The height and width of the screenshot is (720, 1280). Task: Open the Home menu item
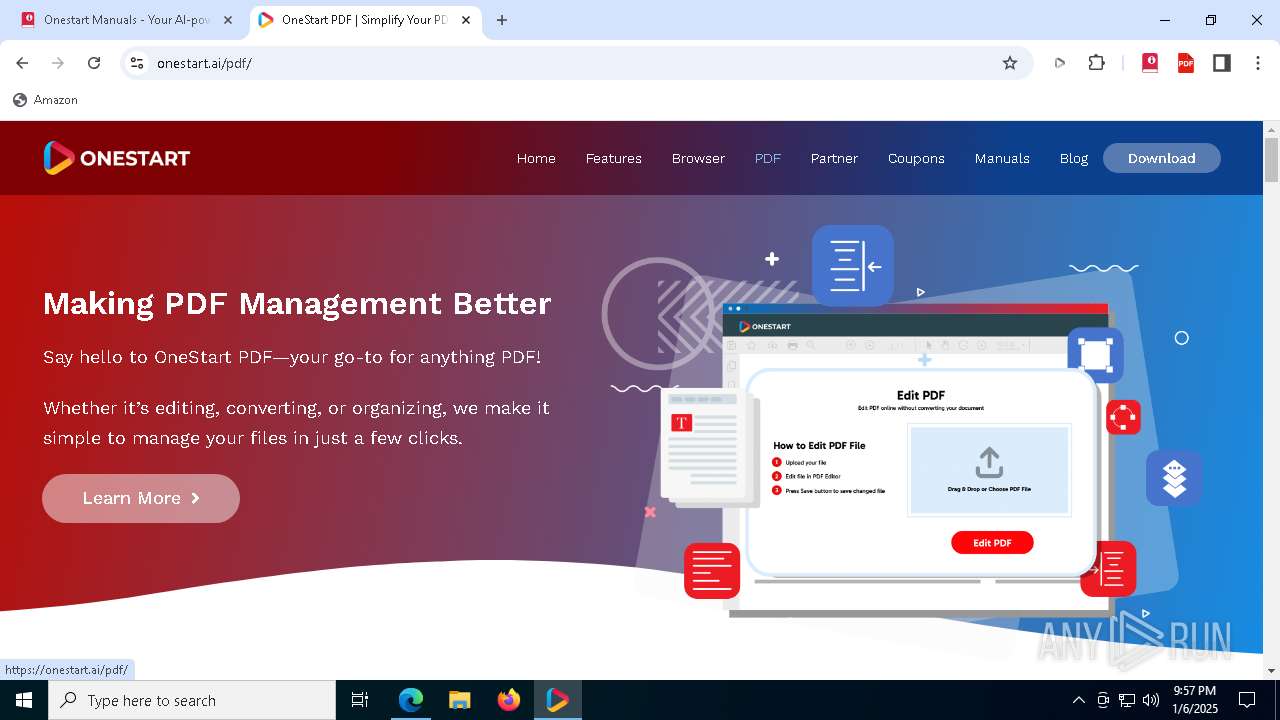(536, 158)
